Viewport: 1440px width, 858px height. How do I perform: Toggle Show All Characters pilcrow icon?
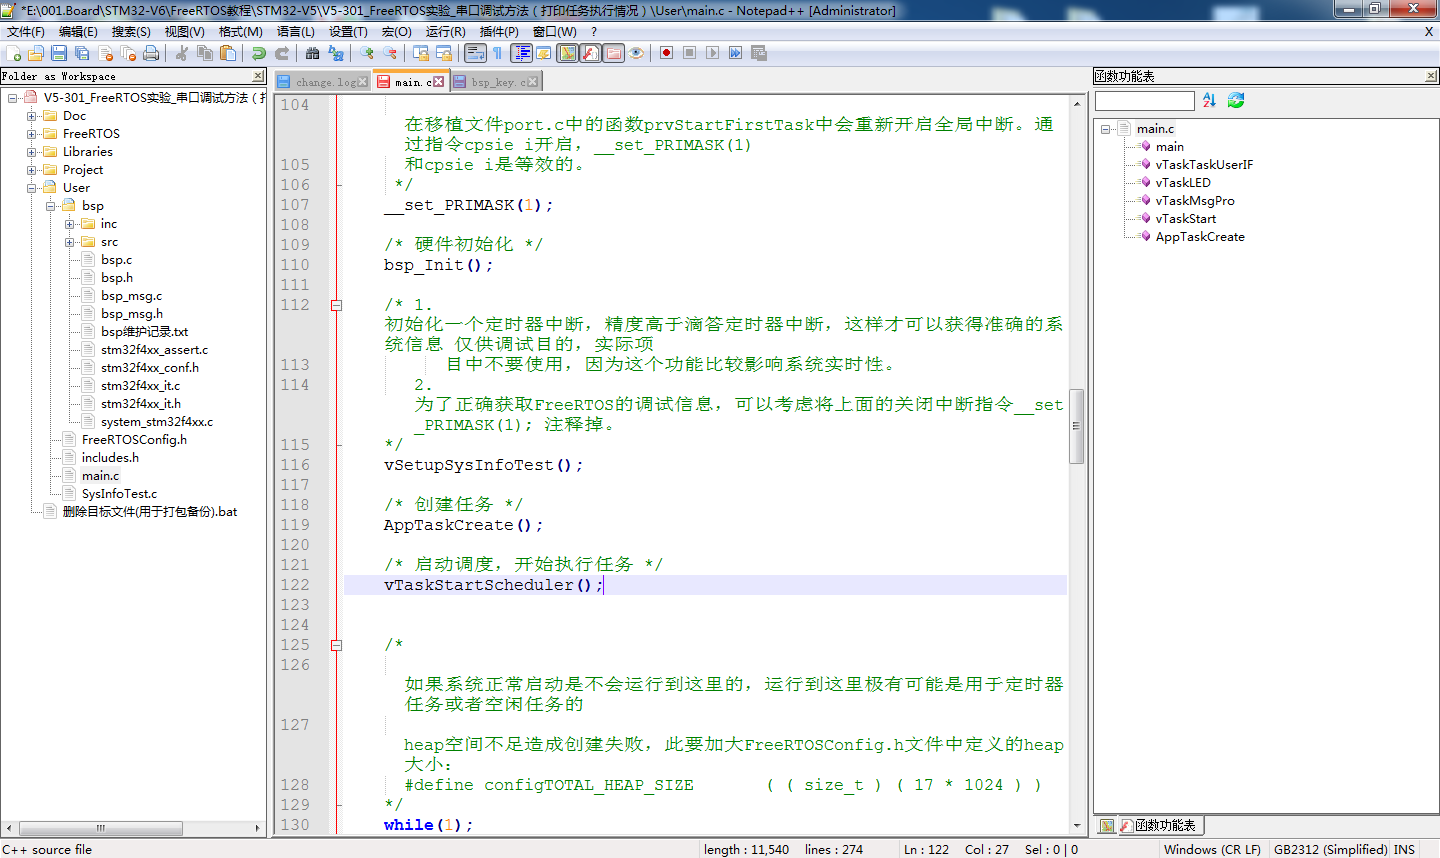click(x=497, y=53)
